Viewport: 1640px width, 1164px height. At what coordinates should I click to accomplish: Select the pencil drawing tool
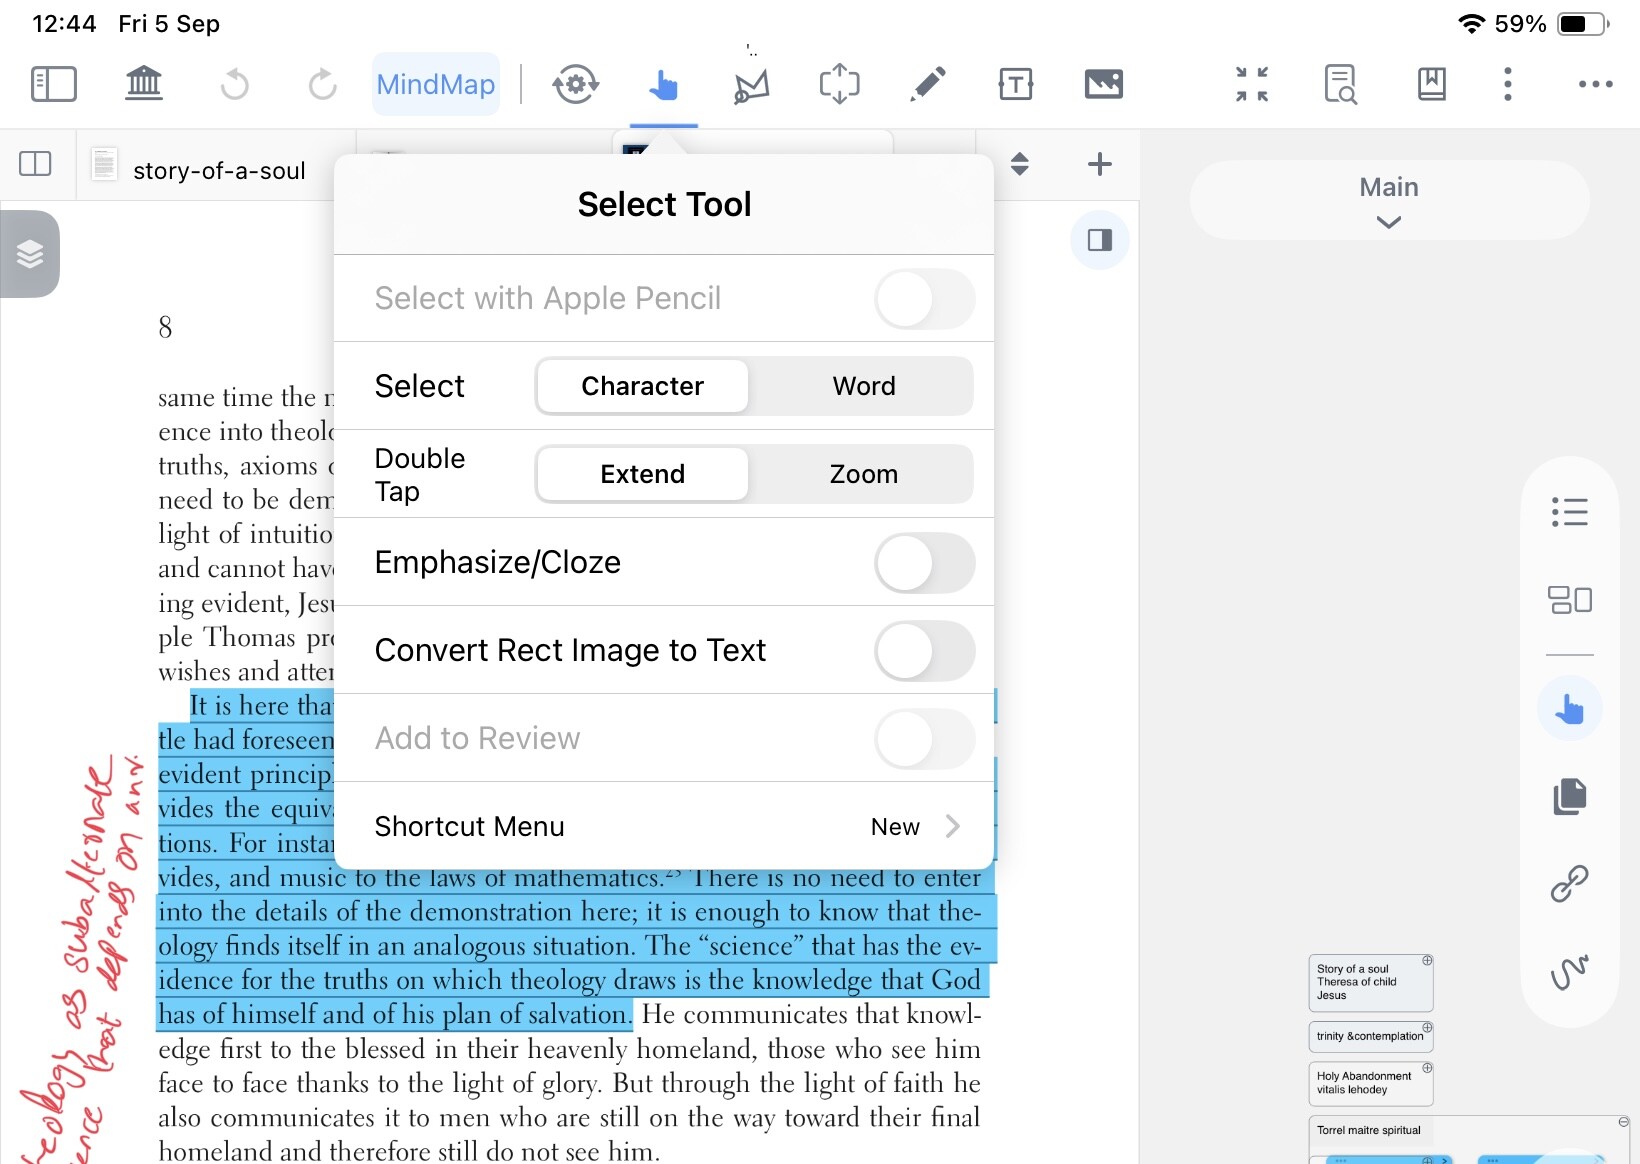pyautogui.click(x=927, y=84)
